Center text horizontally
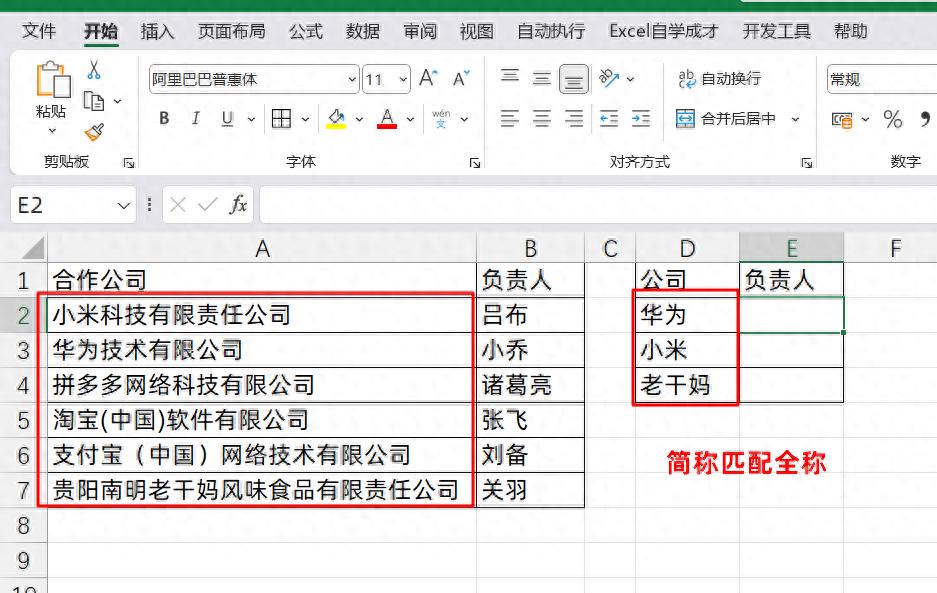This screenshot has width=937, height=593. pyautogui.click(x=542, y=118)
